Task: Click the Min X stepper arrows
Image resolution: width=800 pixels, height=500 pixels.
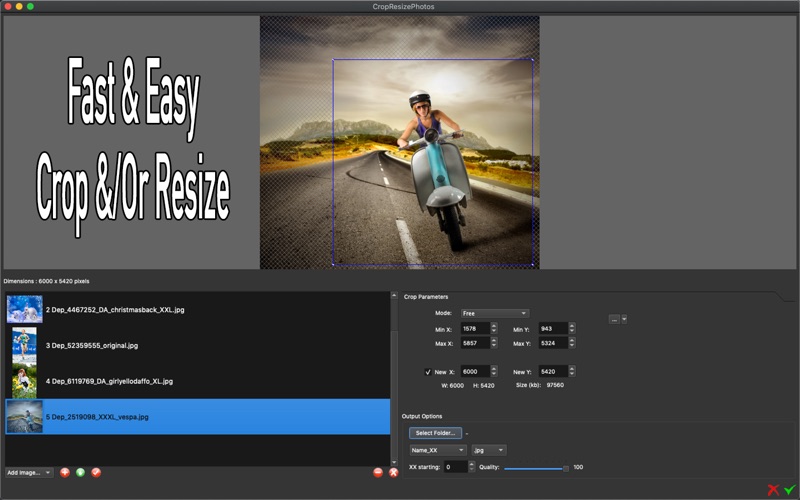Action: [x=494, y=329]
